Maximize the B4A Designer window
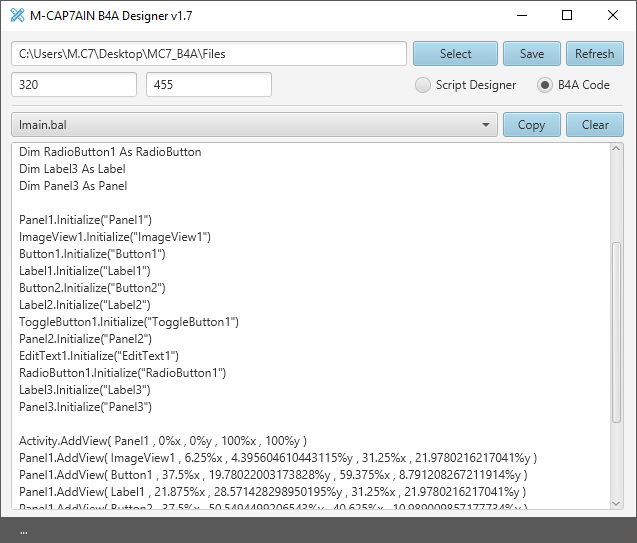The height and width of the screenshot is (543, 637). (567, 15)
